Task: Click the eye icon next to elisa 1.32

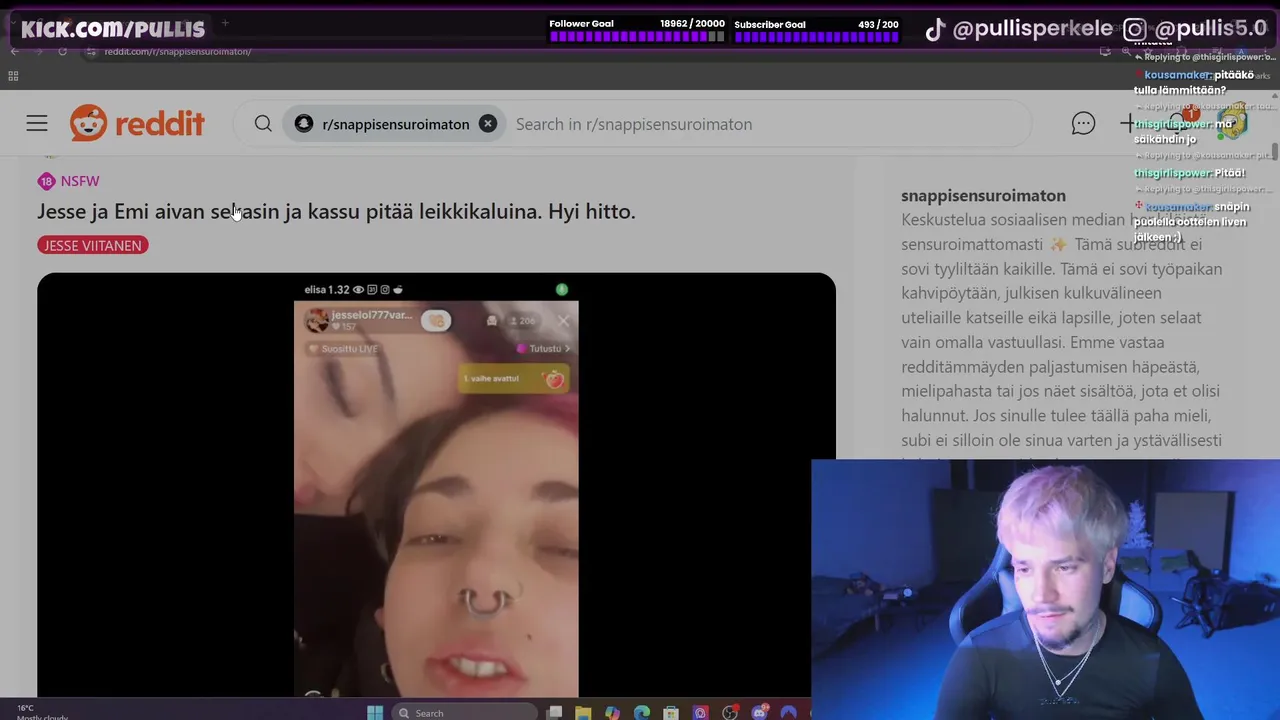Action: [x=358, y=290]
